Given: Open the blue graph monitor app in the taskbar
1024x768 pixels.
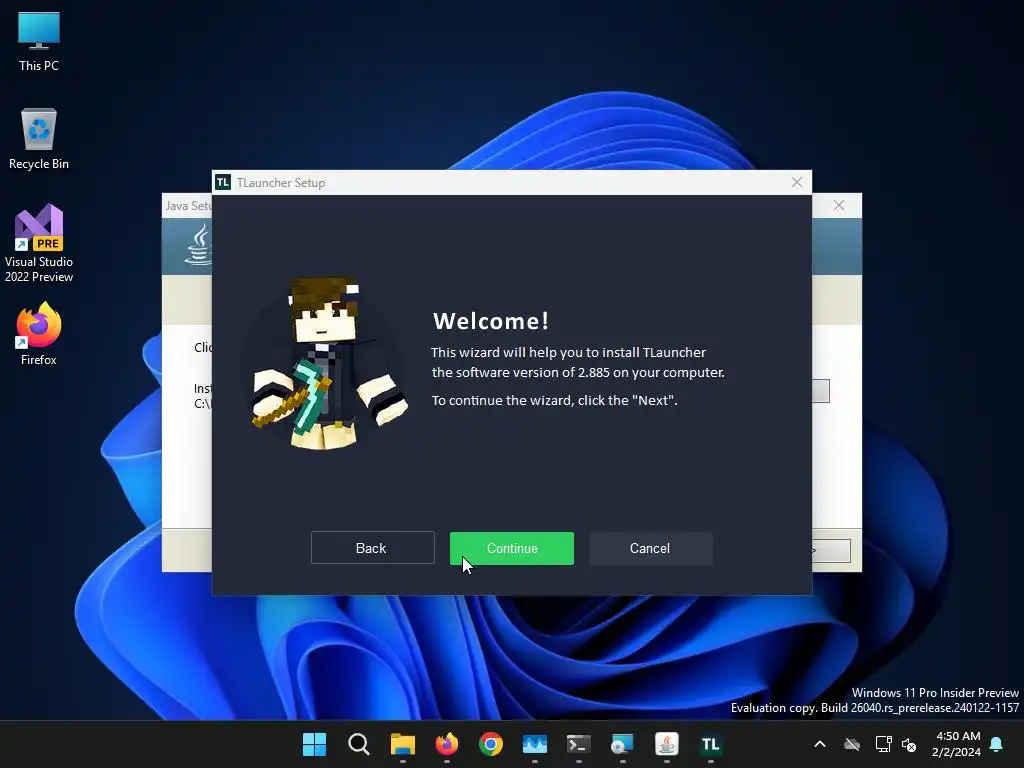Looking at the screenshot, I should tap(535, 744).
